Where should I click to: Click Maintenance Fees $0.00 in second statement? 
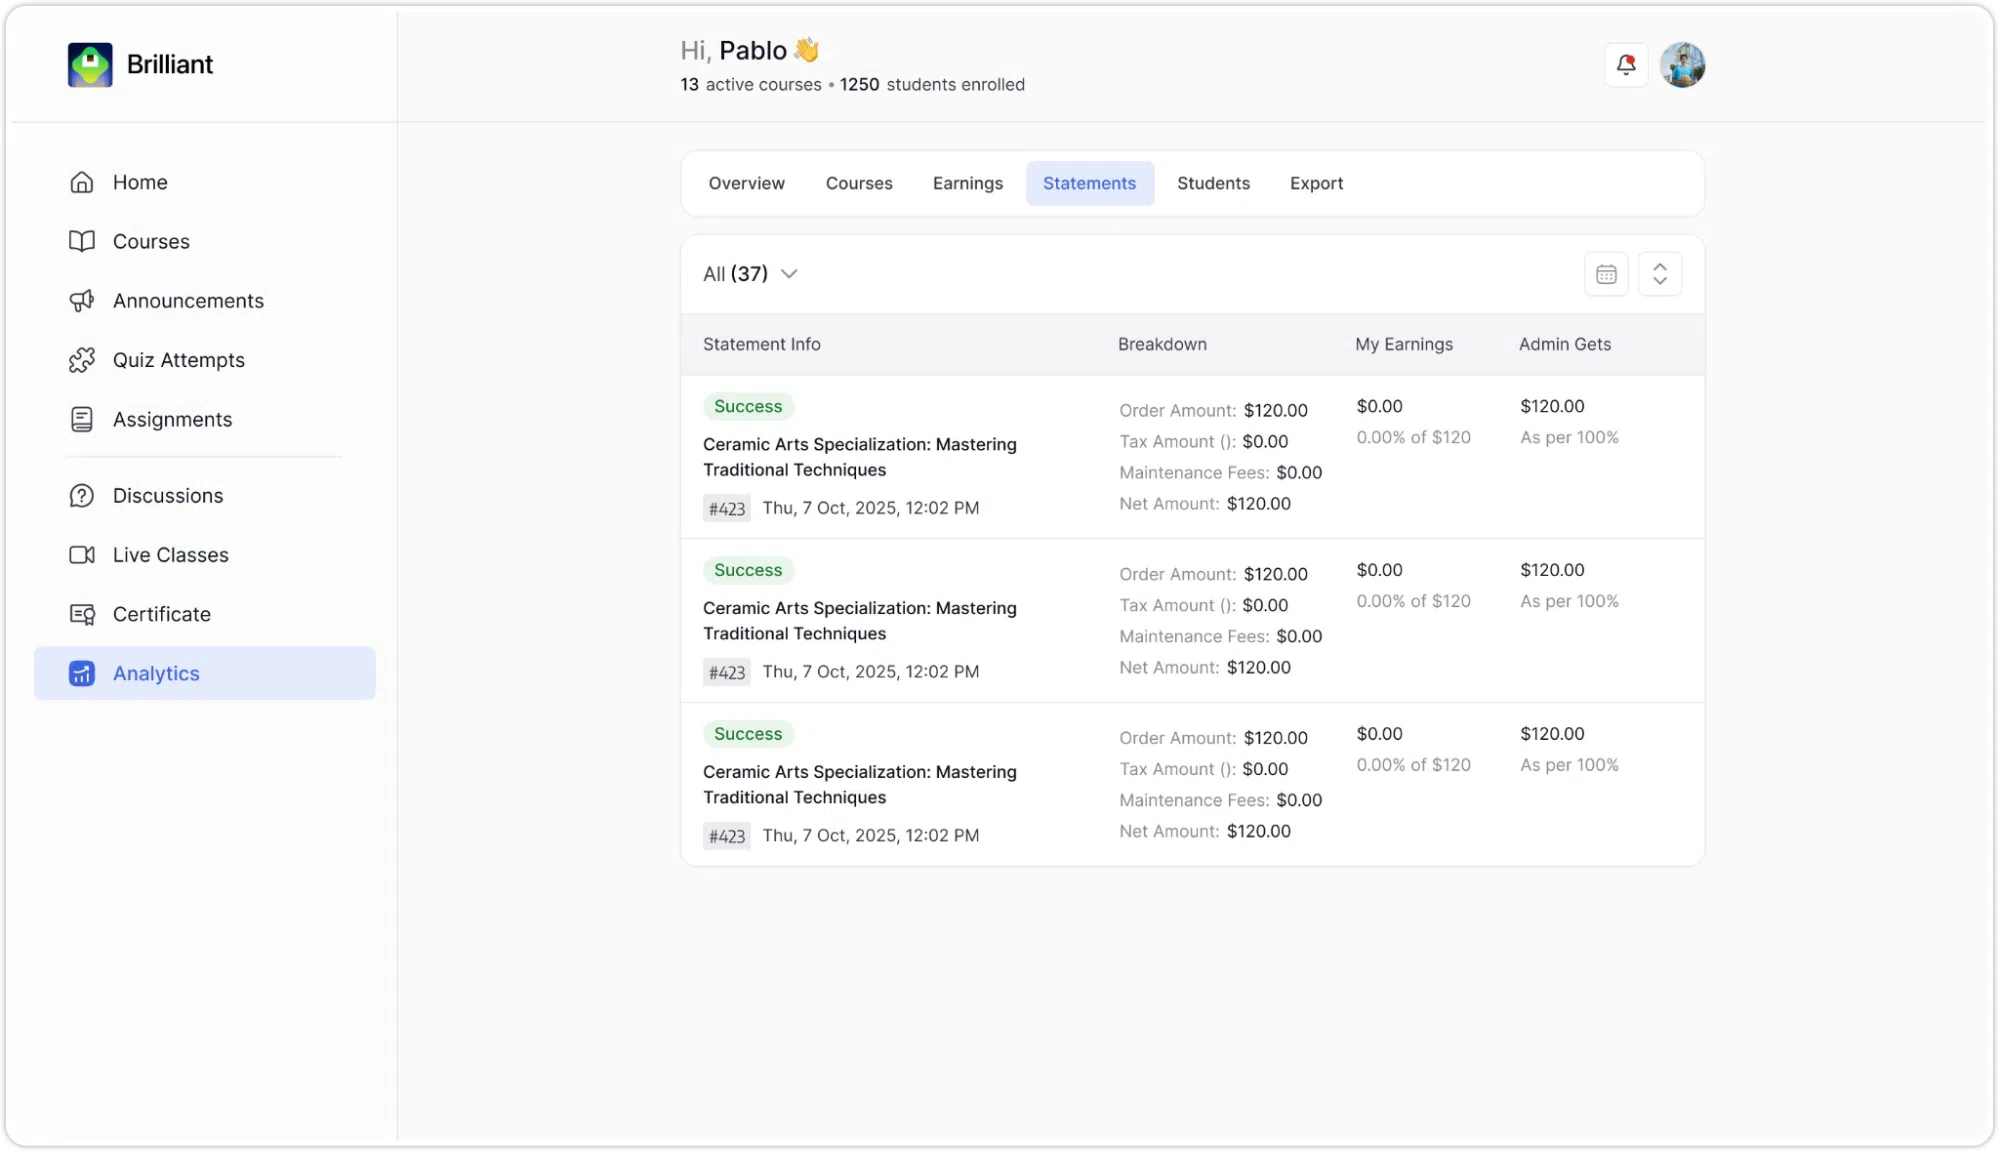(x=1220, y=637)
